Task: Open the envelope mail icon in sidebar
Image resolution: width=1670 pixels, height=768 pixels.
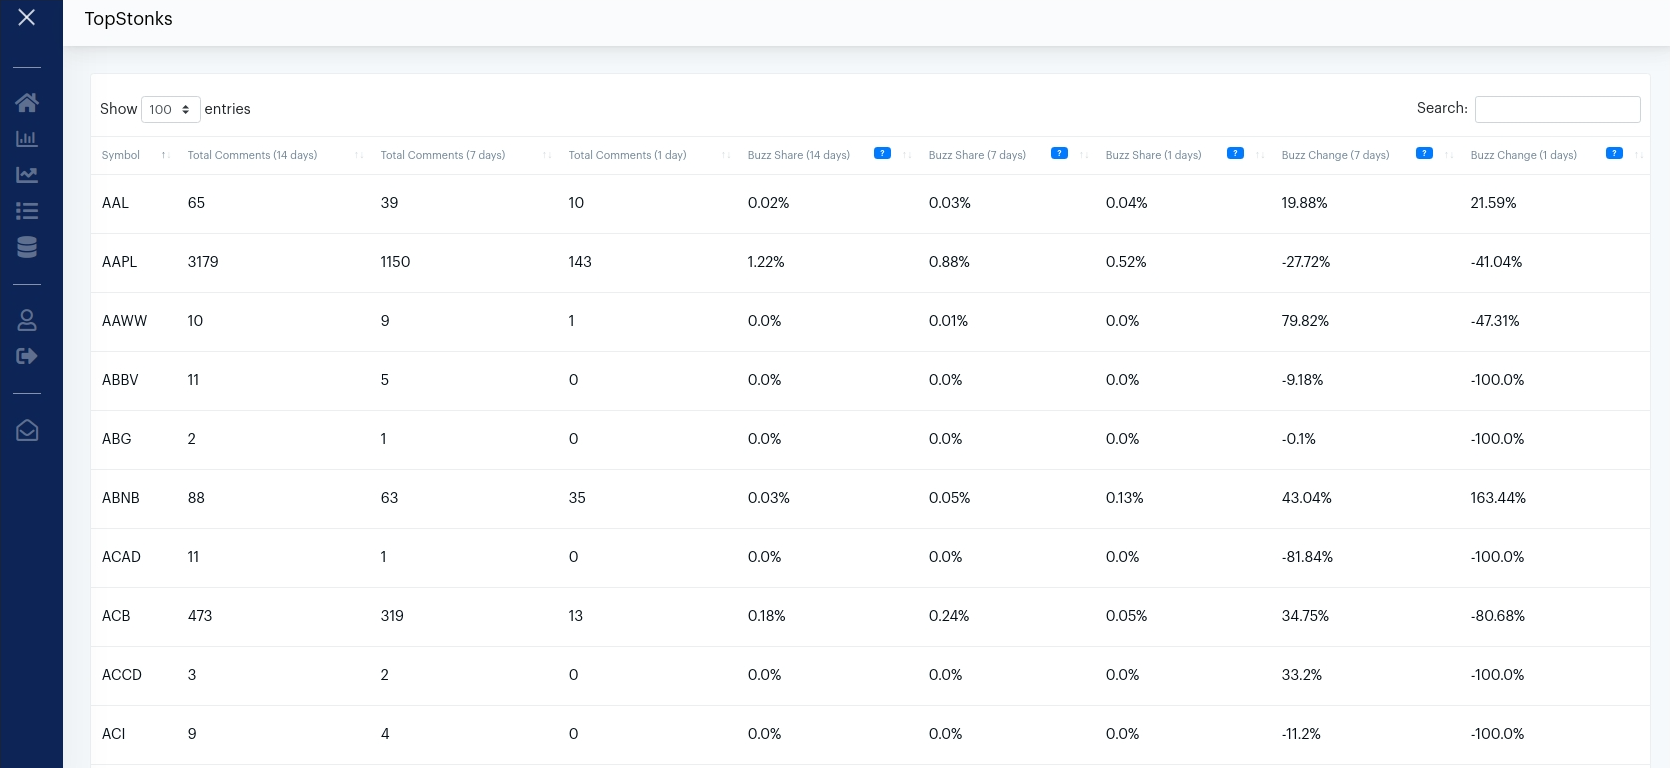Action: coord(27,430)
